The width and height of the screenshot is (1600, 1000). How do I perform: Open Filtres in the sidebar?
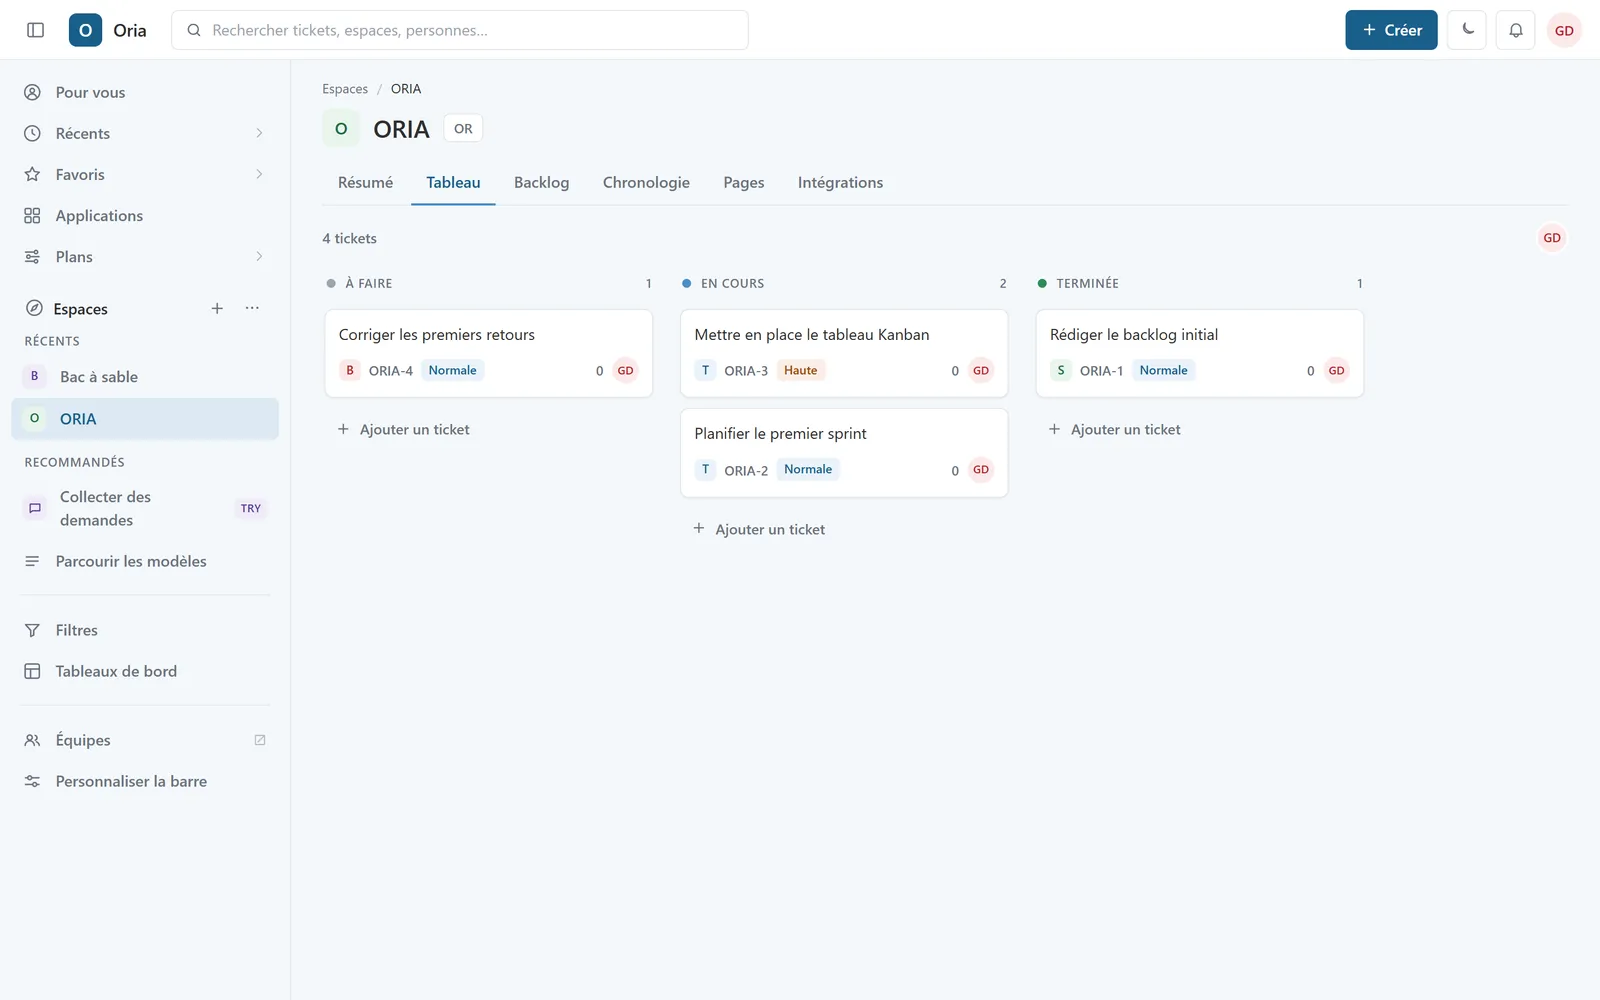[145, 630]
